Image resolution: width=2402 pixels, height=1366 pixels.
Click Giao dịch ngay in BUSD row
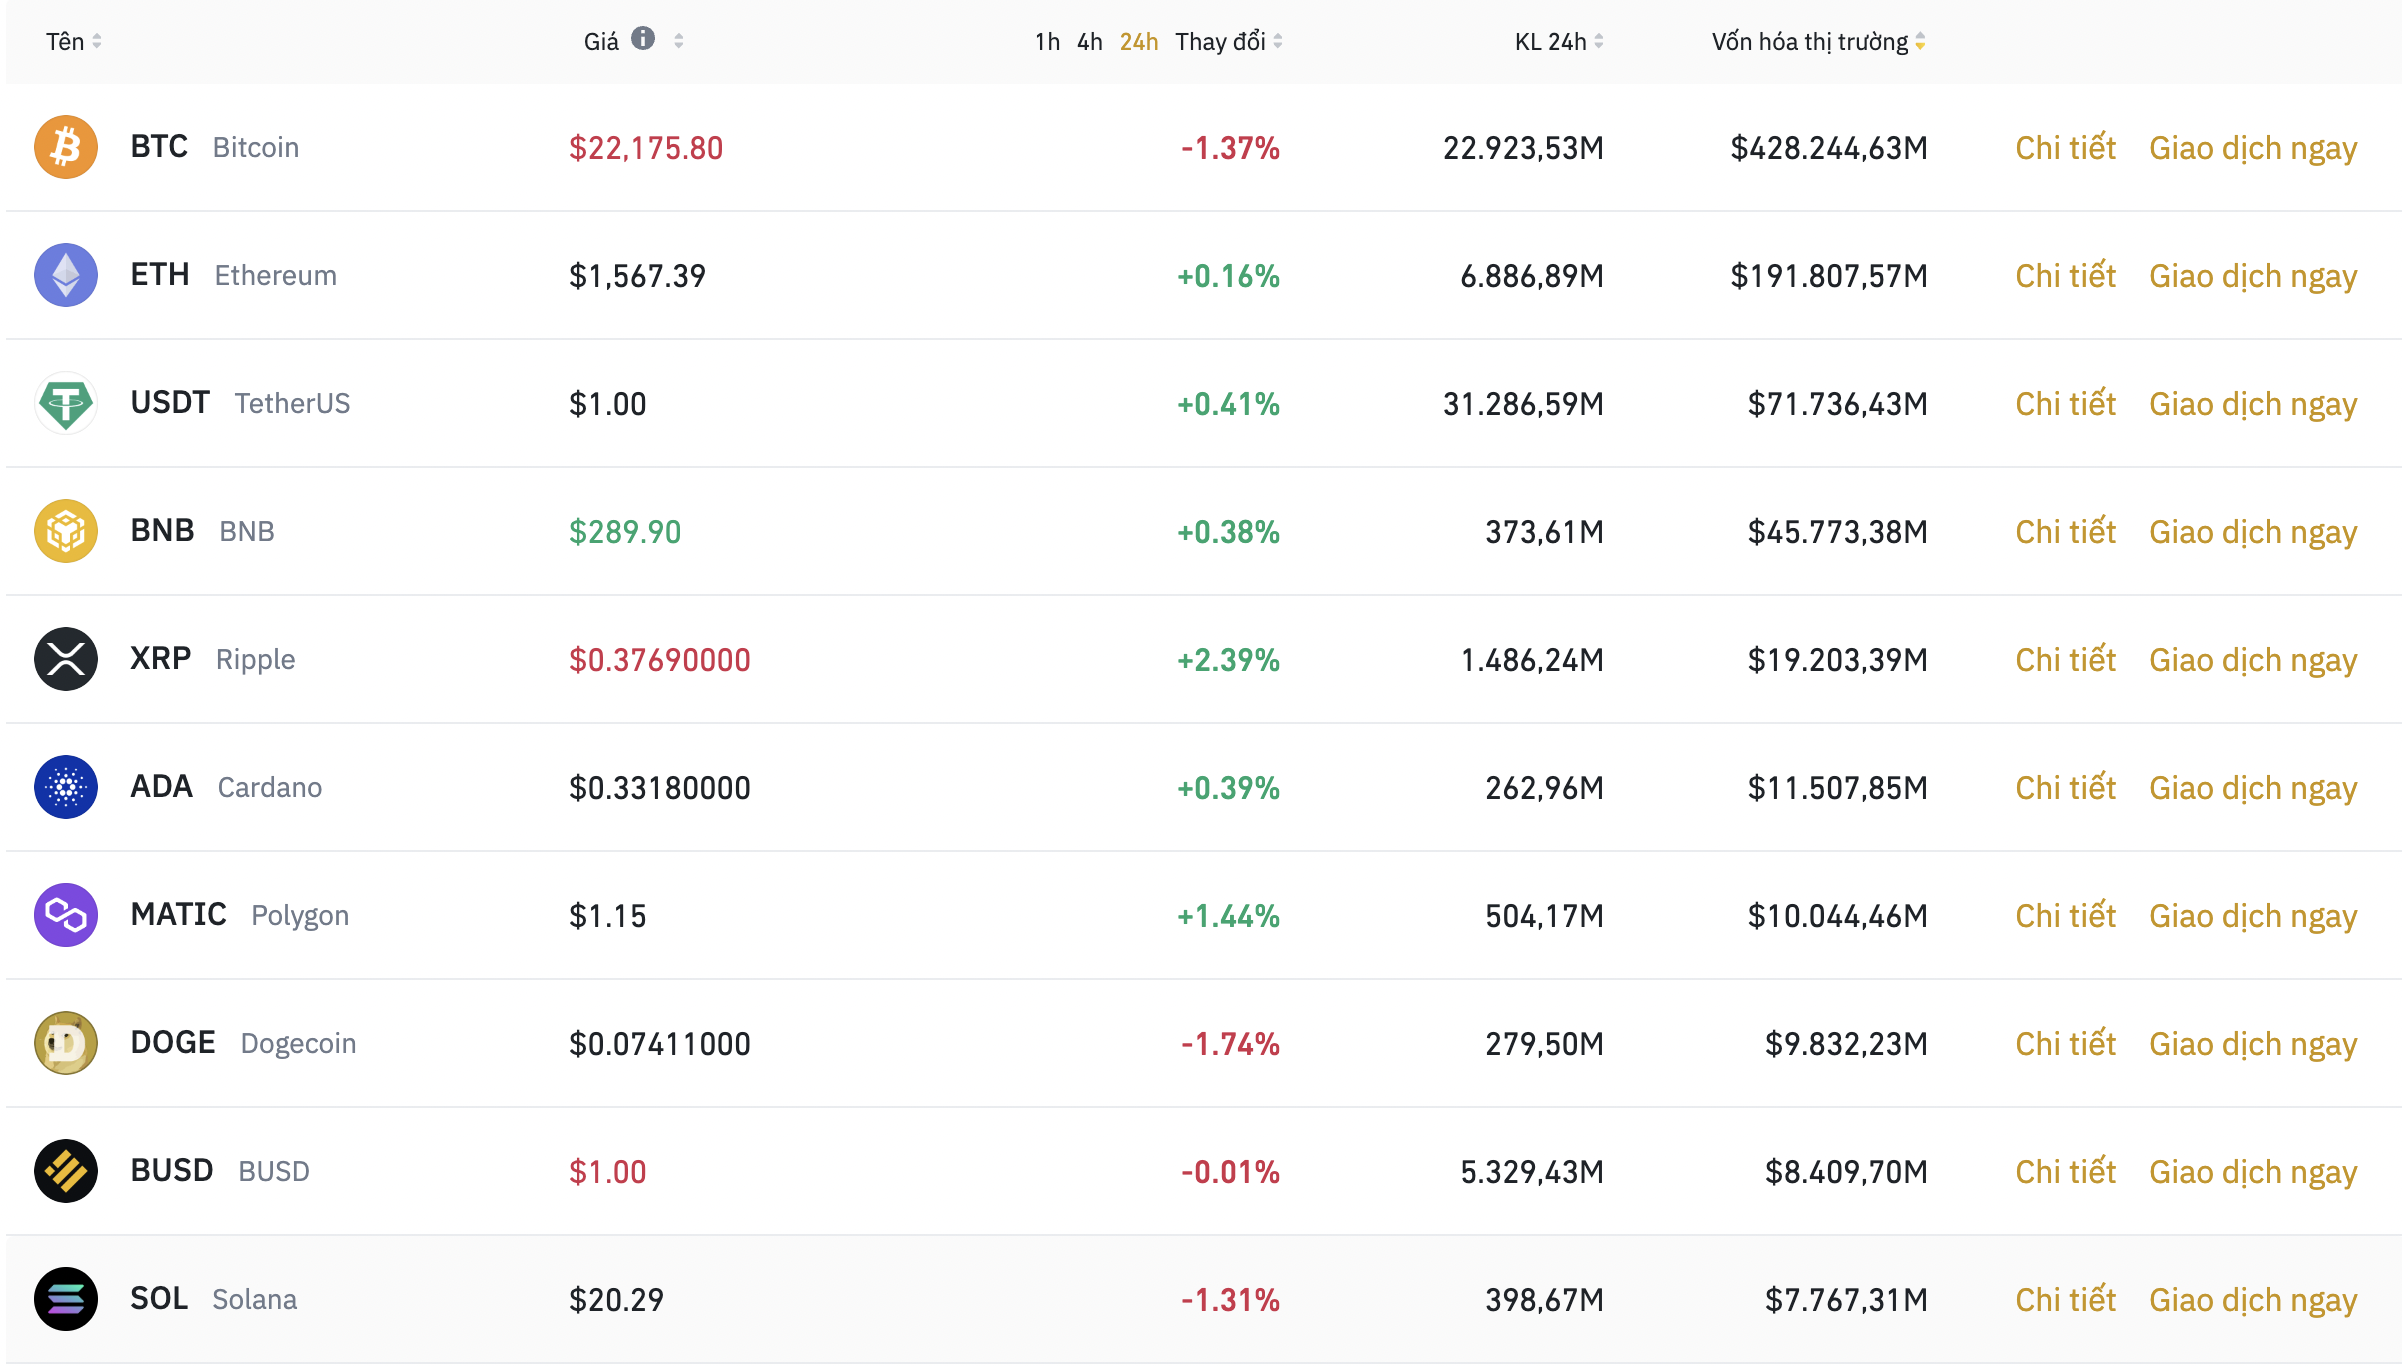coord(2253,1172)
